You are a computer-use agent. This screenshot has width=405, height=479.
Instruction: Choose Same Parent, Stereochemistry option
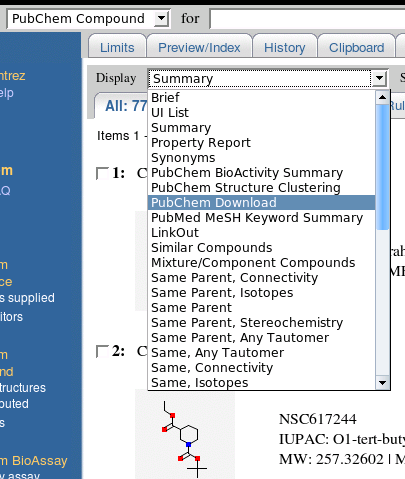(247, 323)
